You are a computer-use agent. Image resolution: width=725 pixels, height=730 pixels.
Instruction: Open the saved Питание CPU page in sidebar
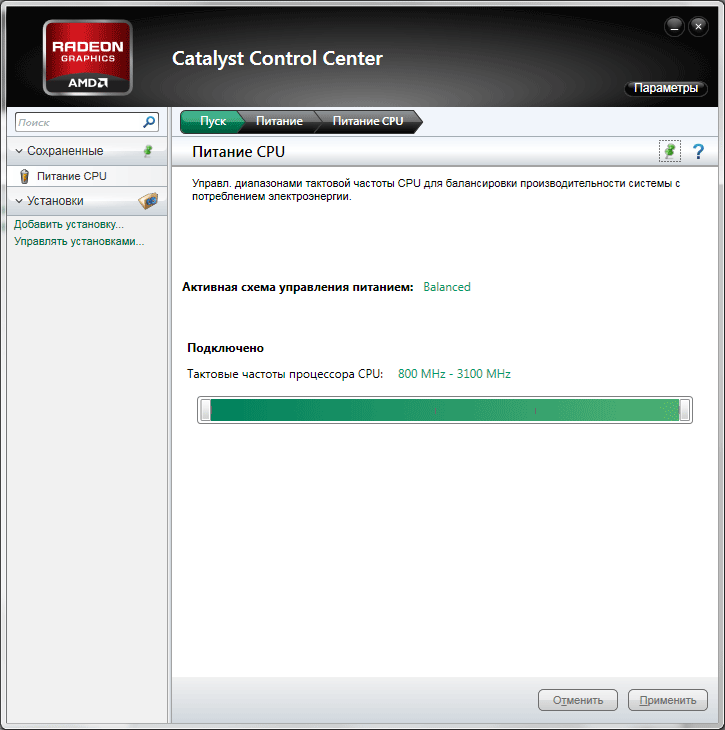[x=87, y=176]
